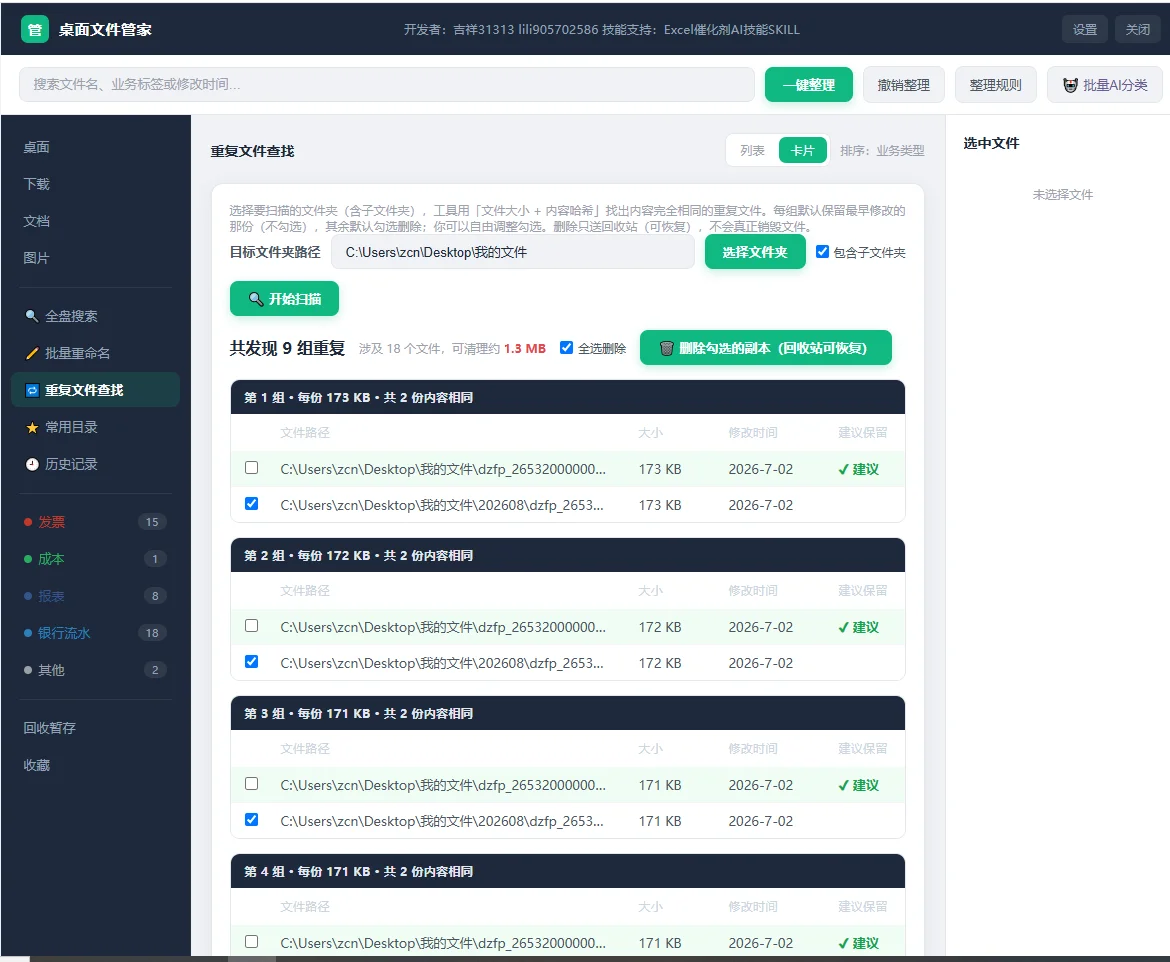Filter by the 报表 tag
The image size is (1170, 962).
pos(96,596)
